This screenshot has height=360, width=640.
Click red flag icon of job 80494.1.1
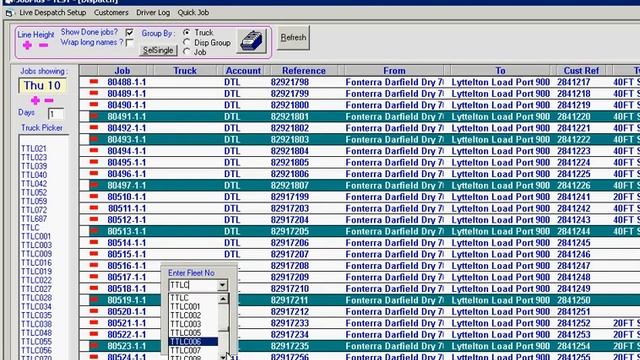tap(94, 151)
